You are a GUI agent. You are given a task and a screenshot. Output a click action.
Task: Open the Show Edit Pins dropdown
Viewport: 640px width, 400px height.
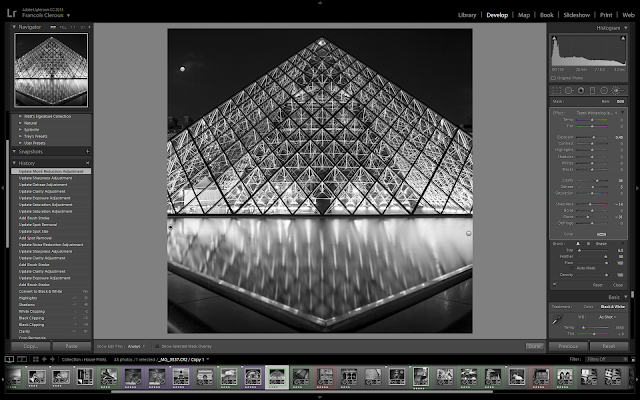(136, 346)
